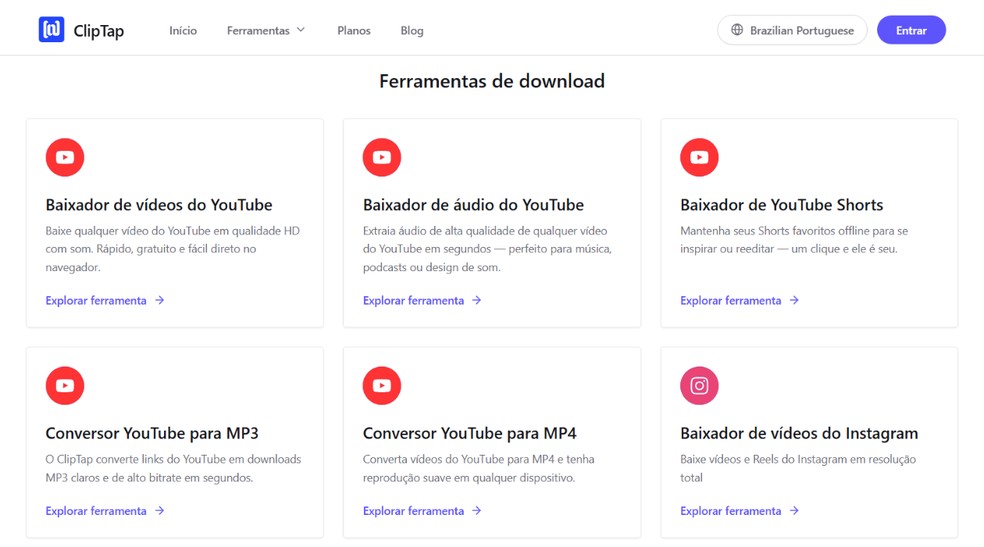Open Conversor YouTube para MP4 title
This screenshot has height=547, width=984.
coord(469,433)
